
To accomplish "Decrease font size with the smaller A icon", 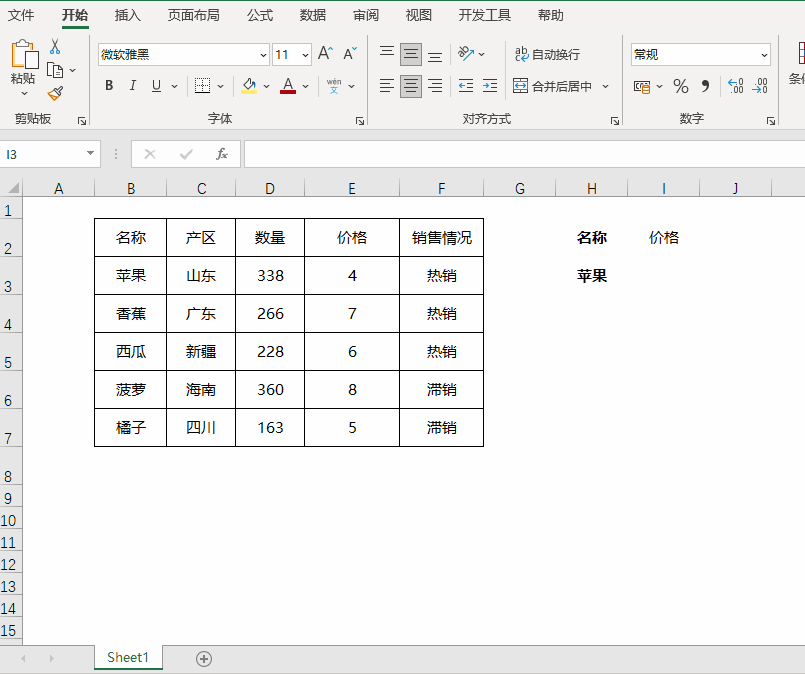I will 350,53.
